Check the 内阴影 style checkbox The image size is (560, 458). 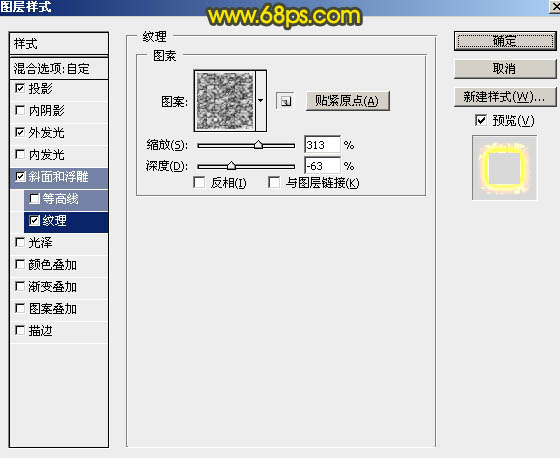point(20,110)
